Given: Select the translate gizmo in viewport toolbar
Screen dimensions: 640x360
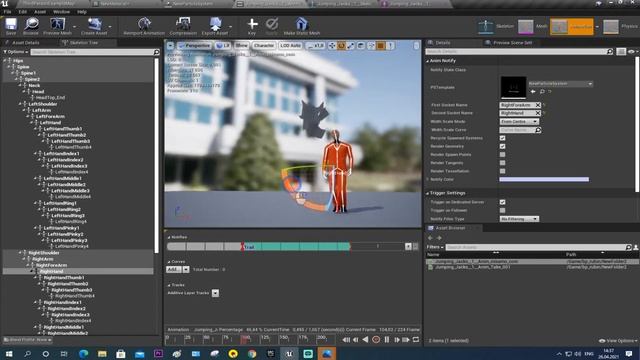Looking at the screenshot, I should [332, 46].
